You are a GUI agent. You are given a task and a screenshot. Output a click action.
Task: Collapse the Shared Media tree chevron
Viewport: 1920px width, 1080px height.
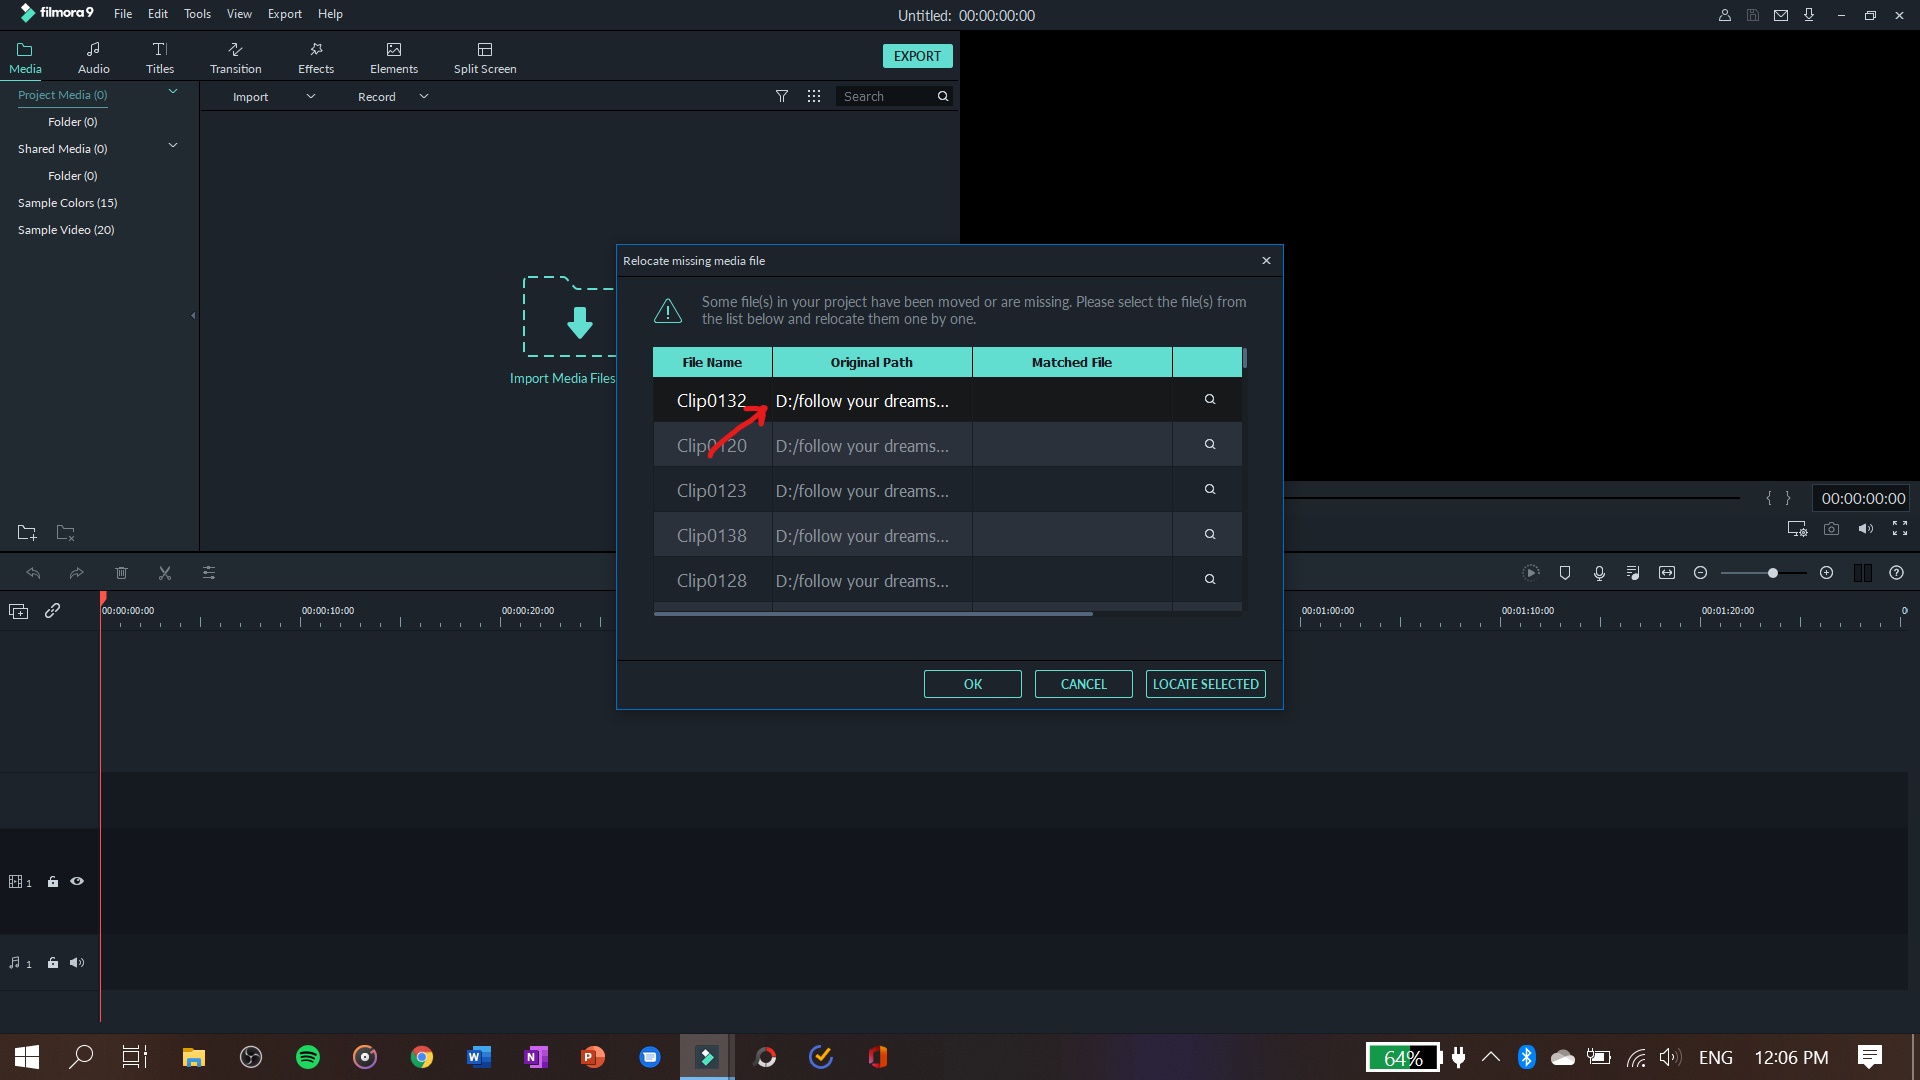(x=173, y=146)
